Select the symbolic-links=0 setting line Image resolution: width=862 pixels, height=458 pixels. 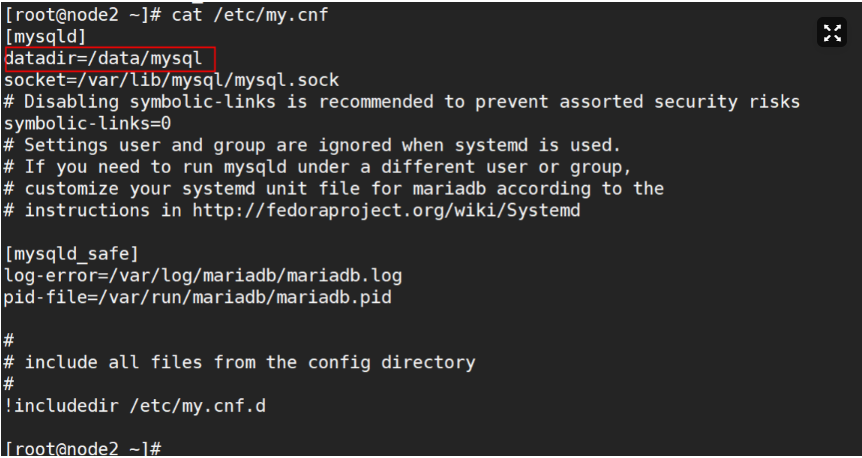(x=88, y=123)
